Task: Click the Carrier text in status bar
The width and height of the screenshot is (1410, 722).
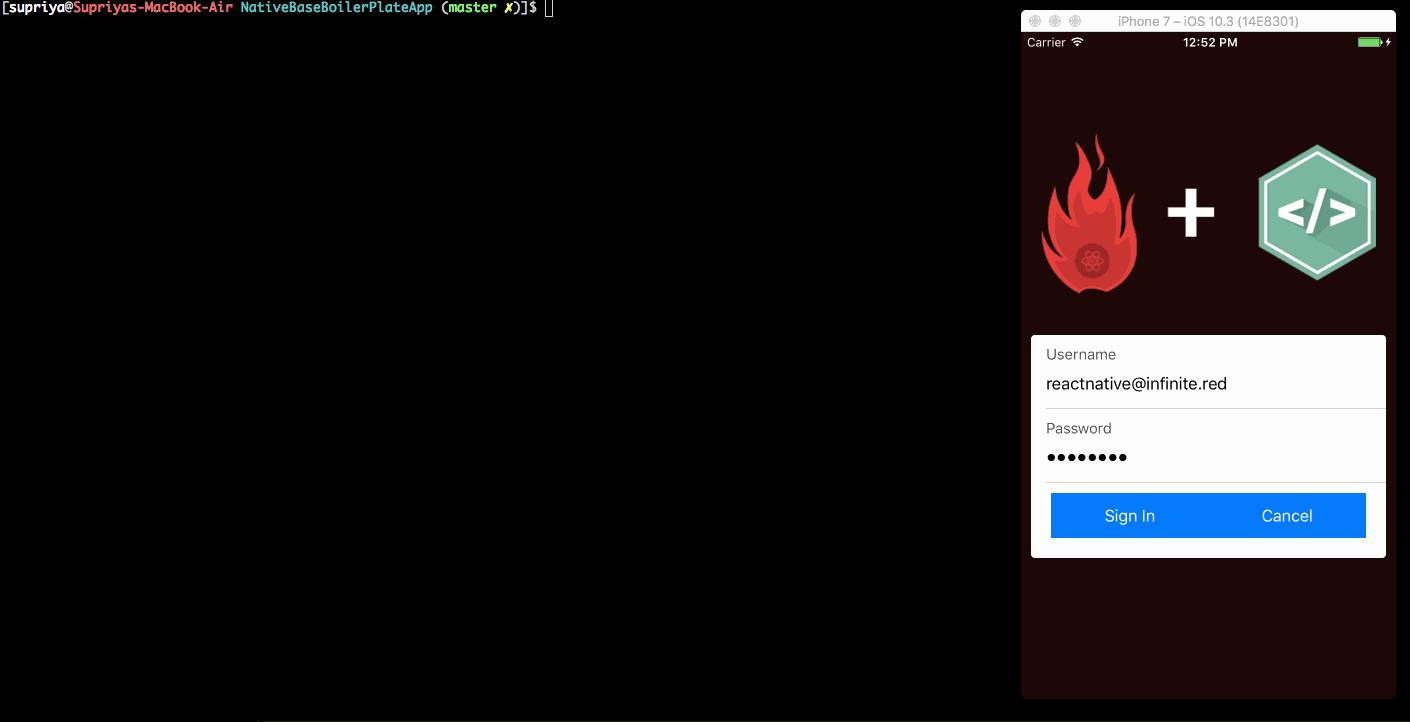Action: (x=1046, y=43)
